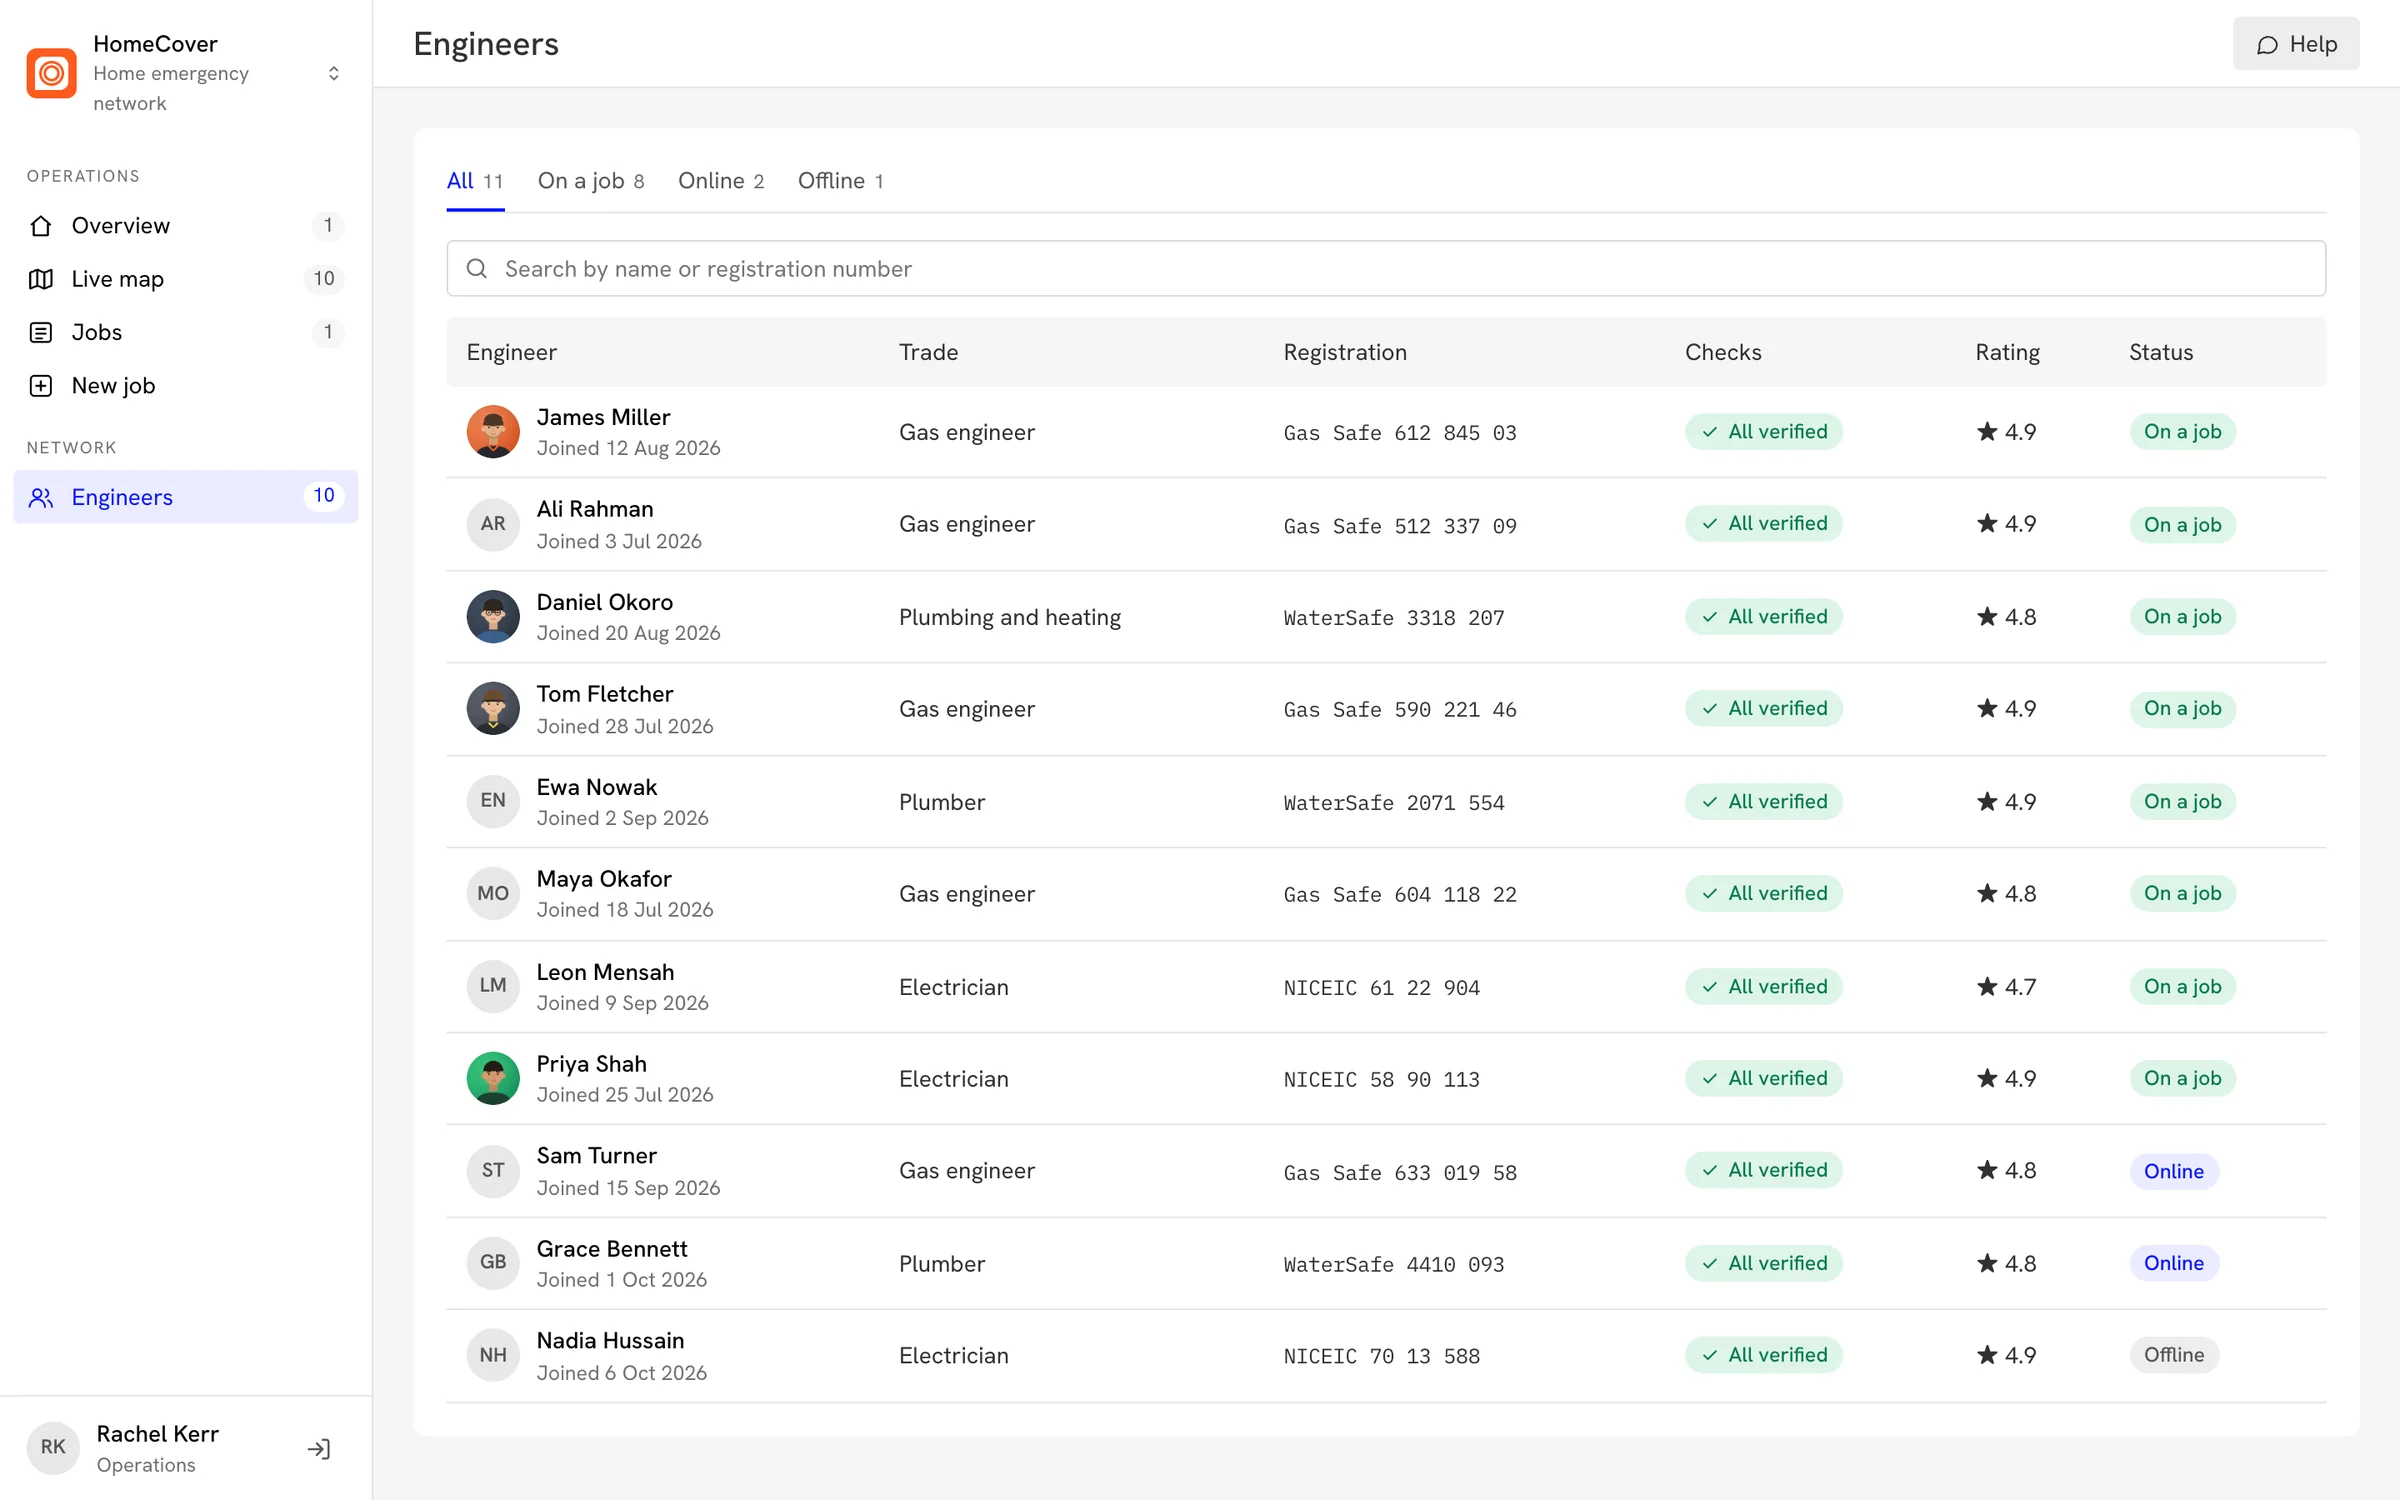Image resolution: width=2400 pixels, height=1500 pixels.
Task: Switch to the Offline tab
Action: click(x=841, y=181)
